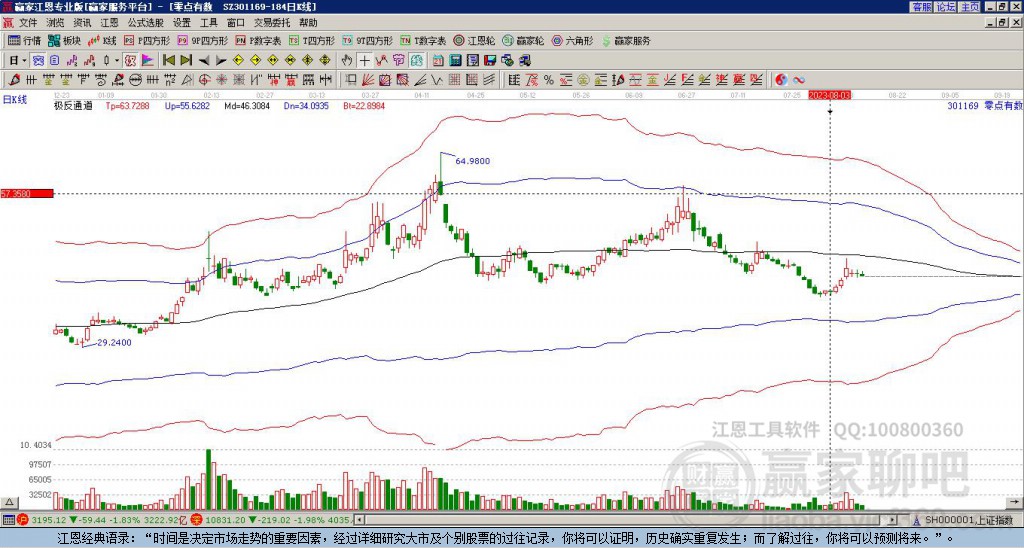Open the 交易委托 menu
The image size is (1024, 548).
pyautogui.click(x=272, y=23)
